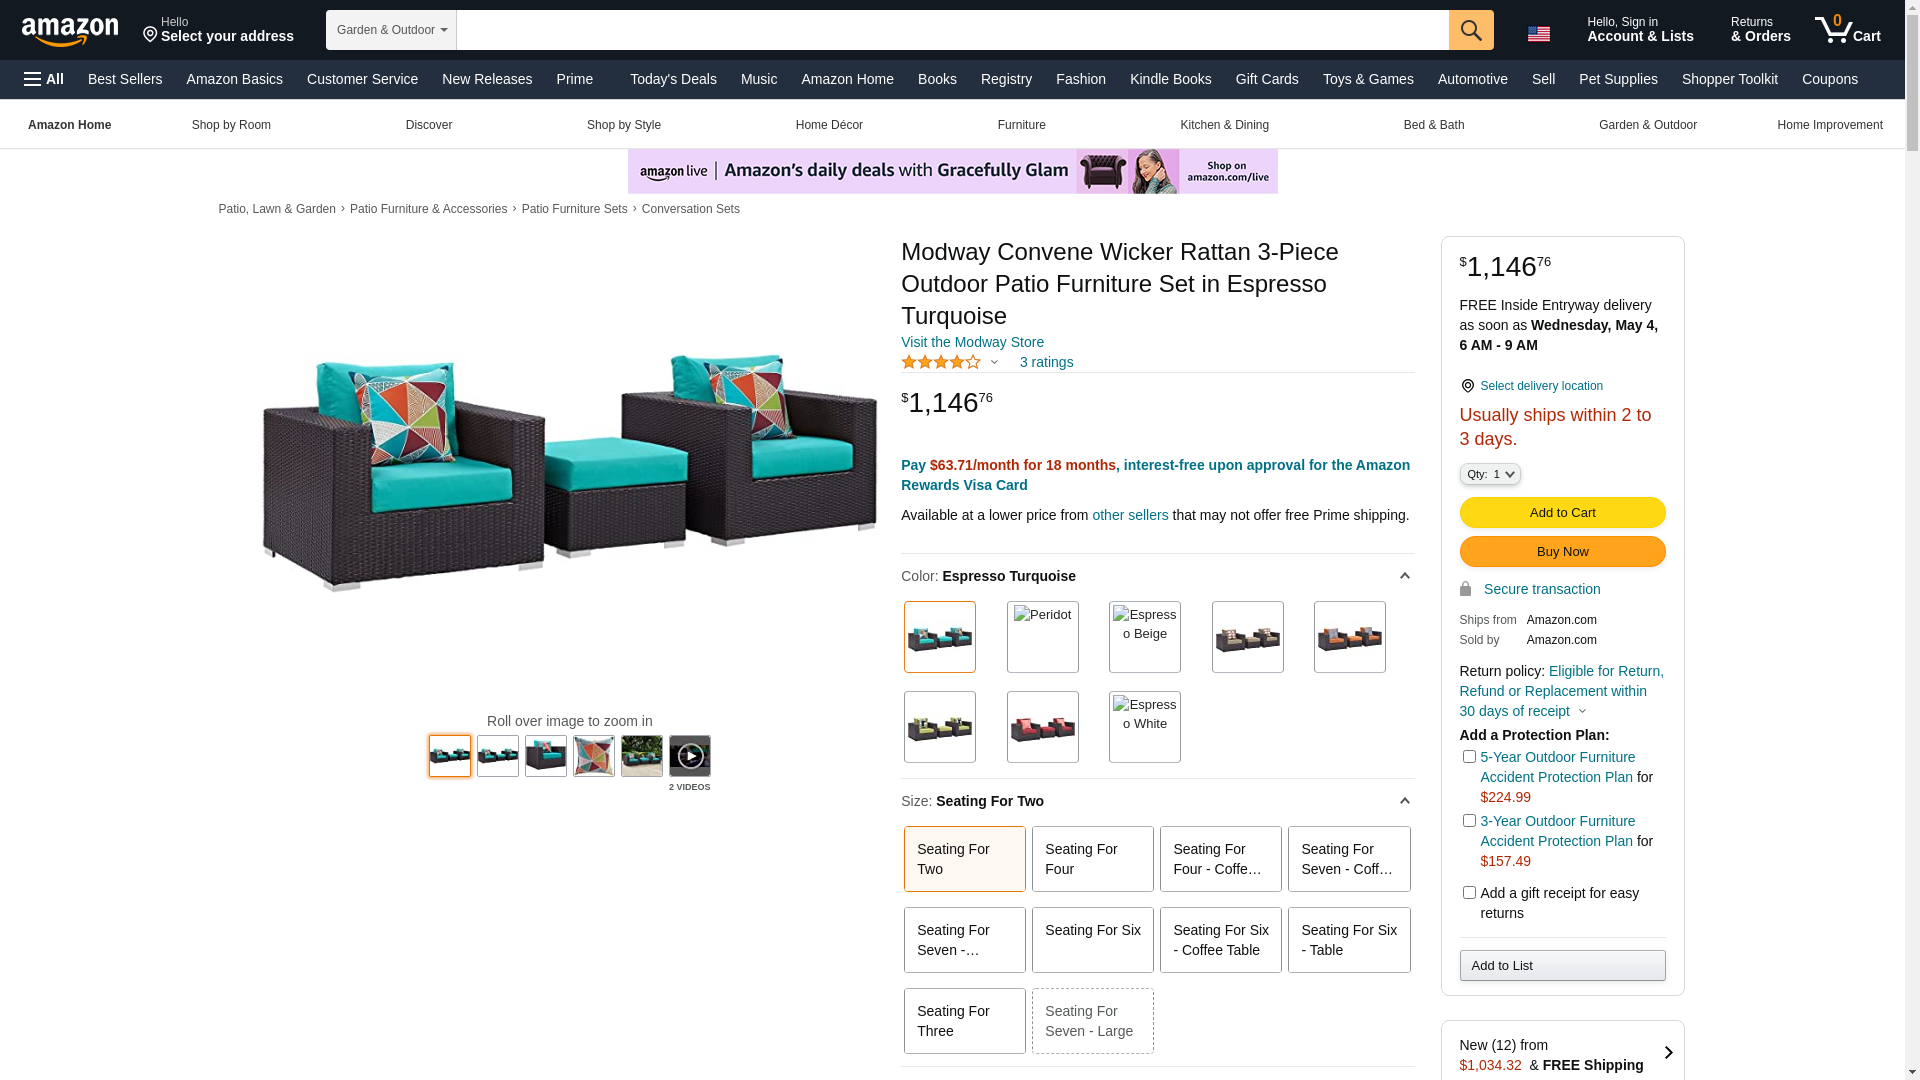Play the product video thumbnail
The width and height of the screenshot is (1920, 1080).
coord(690,756)
